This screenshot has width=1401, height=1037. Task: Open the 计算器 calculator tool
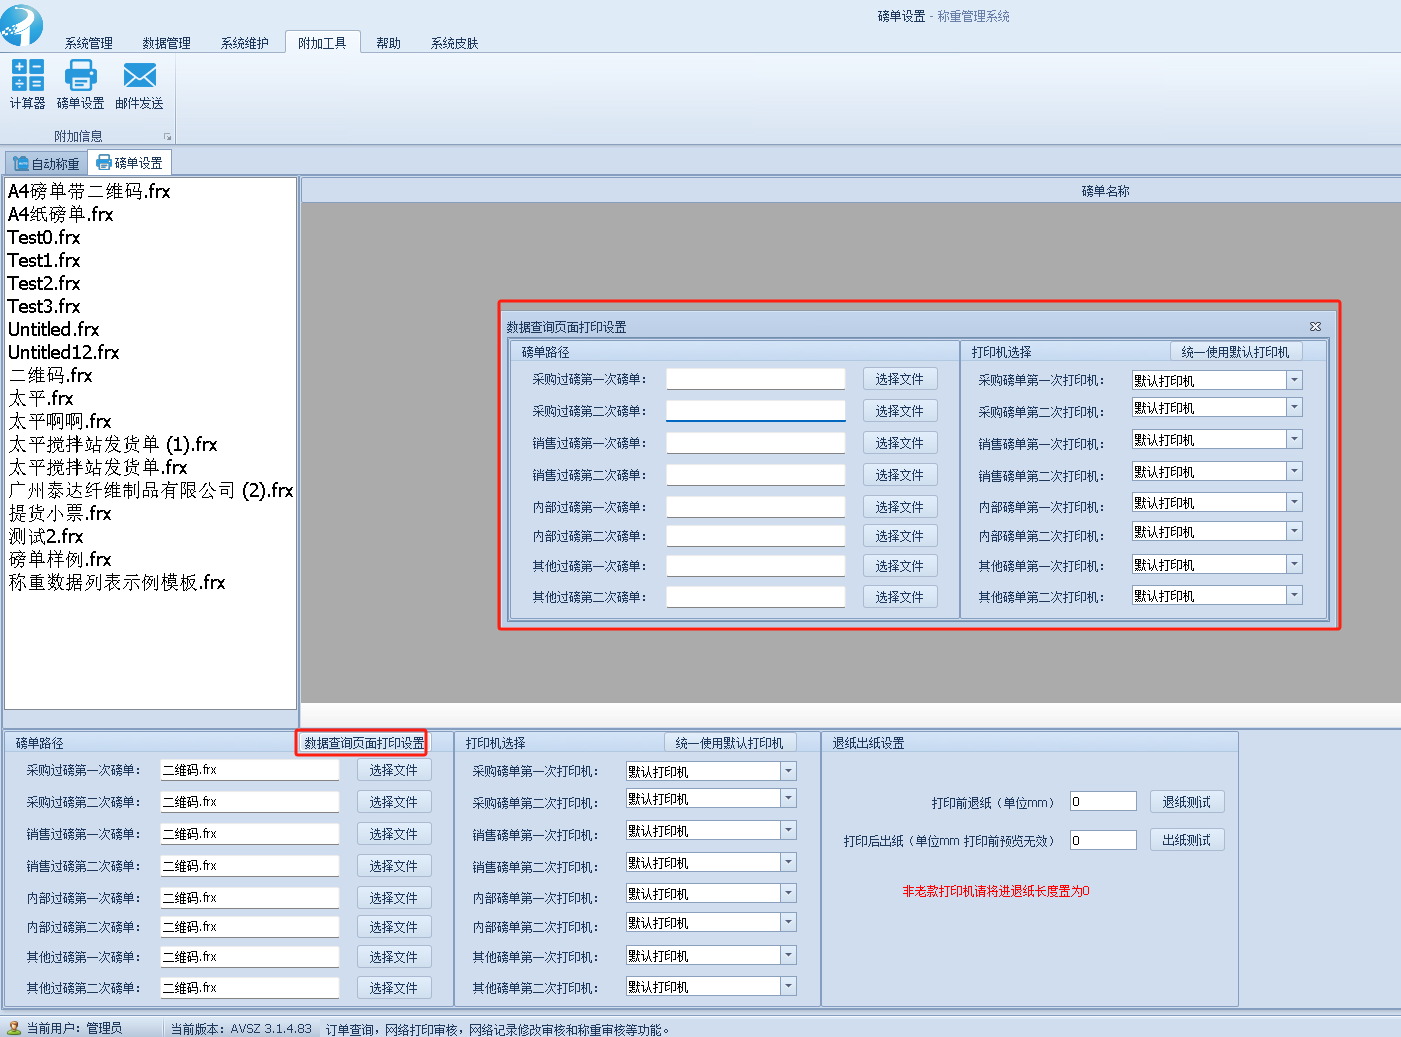coord(28,84)
